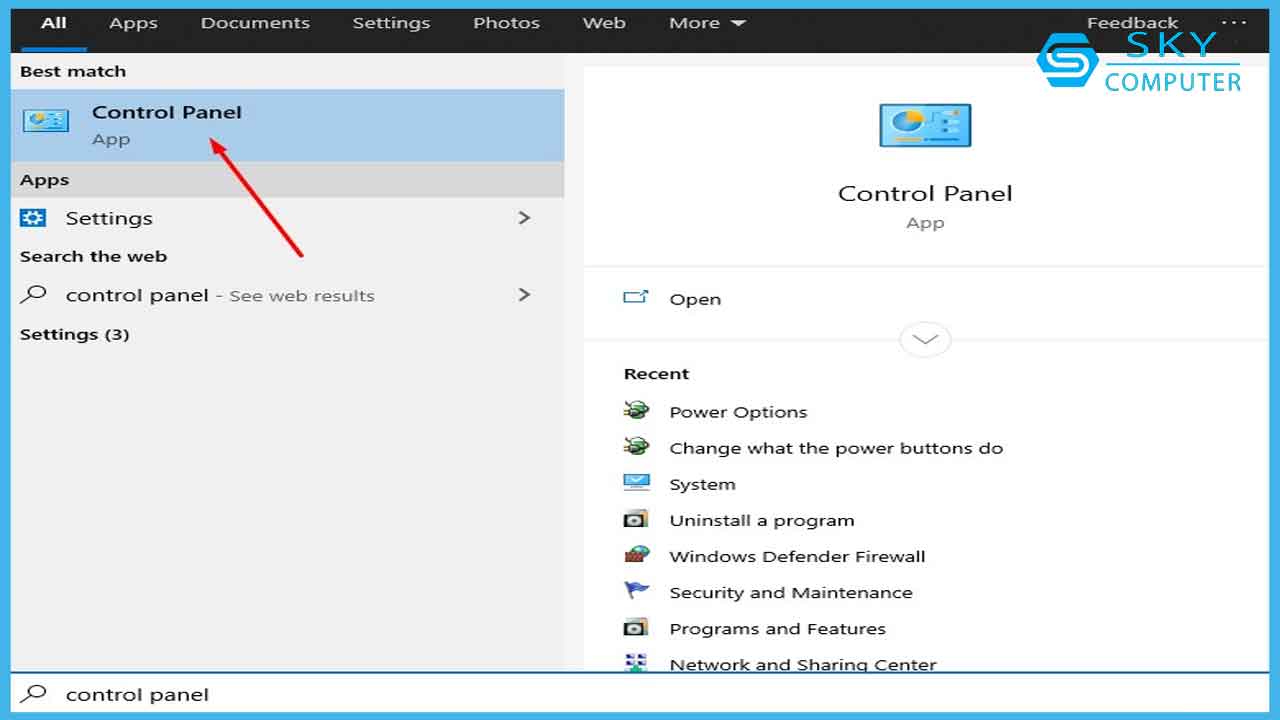Viewport: 1280px width, 720px height.
Task: Click the search box magnifier icon
Action: coord(34,693)
